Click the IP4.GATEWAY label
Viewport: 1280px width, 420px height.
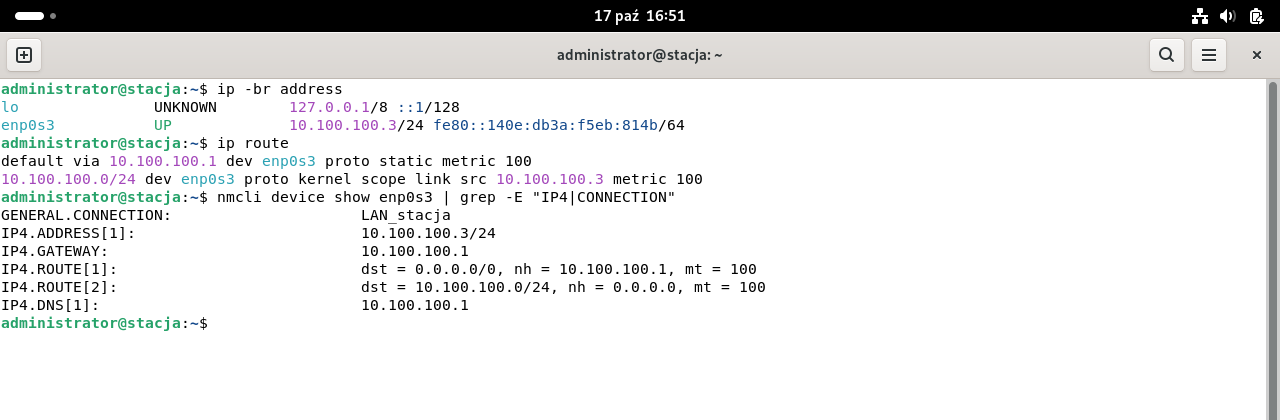(55, 251)
